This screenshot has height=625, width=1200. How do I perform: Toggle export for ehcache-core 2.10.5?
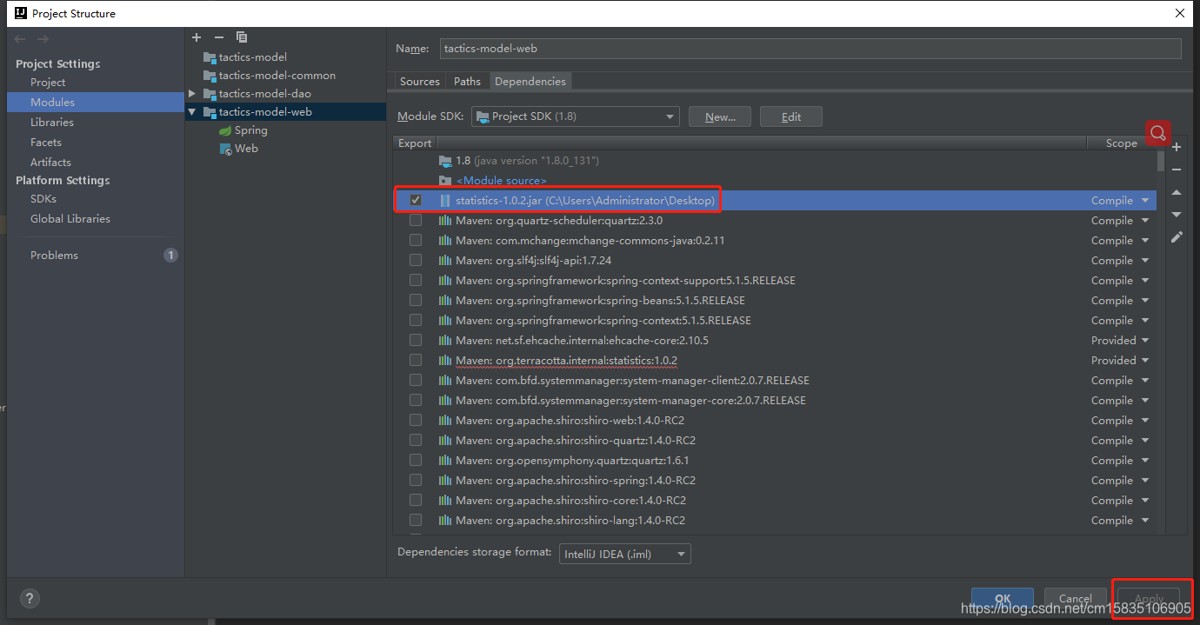(x=416, y=340)
